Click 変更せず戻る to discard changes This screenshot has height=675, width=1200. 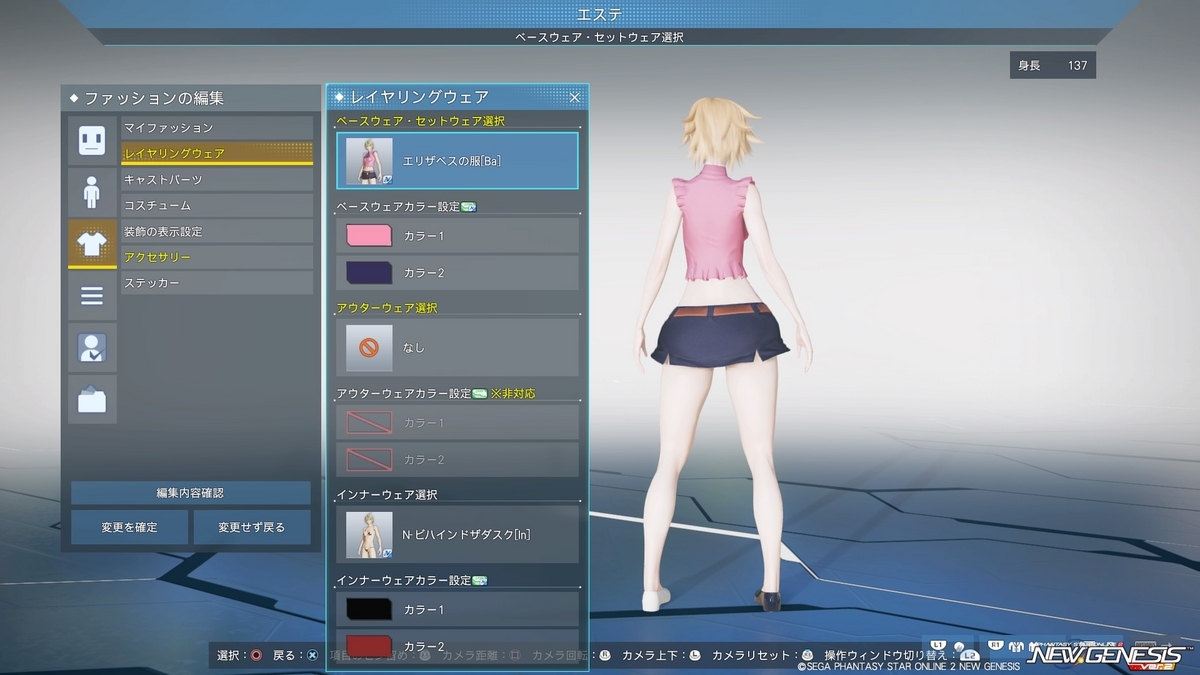252,527
